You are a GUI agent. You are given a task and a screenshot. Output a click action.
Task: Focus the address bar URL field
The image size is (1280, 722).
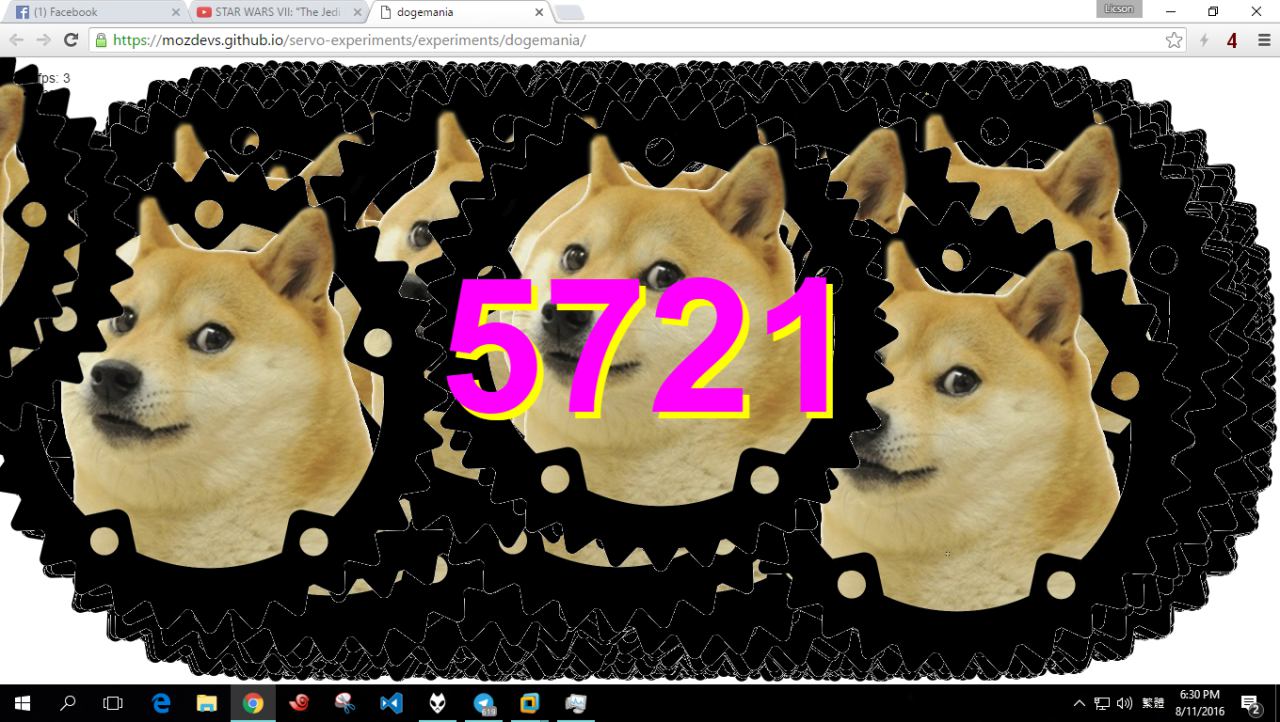(635, 40)
